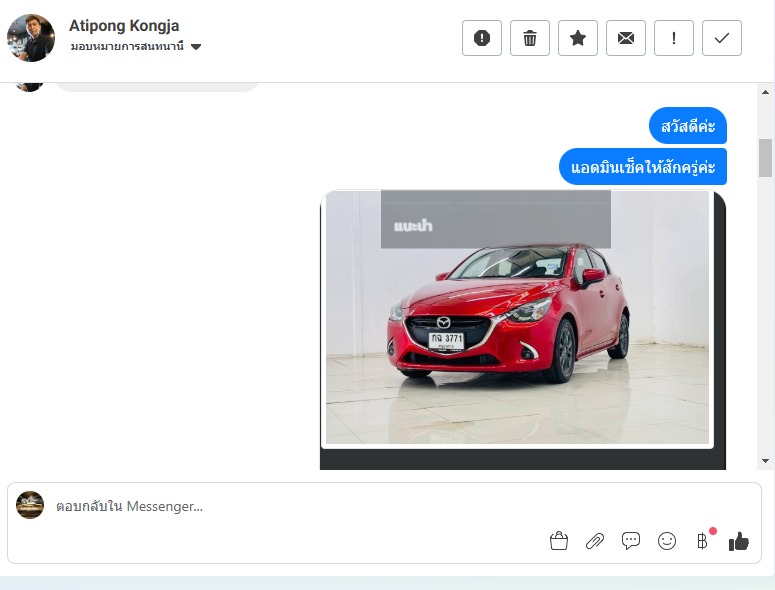Mark conversation as unread with envelope icon
This screenshot has height=590, width=775.
[x=626, y=38]
